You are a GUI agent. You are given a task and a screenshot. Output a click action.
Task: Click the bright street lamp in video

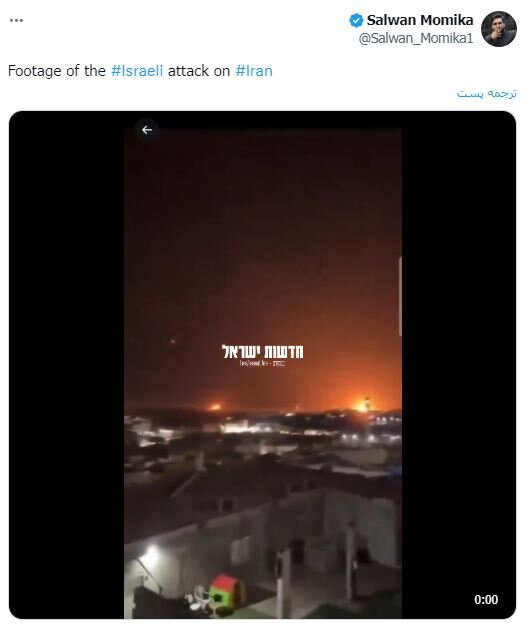pyautogui.click(x=151, y=553)
